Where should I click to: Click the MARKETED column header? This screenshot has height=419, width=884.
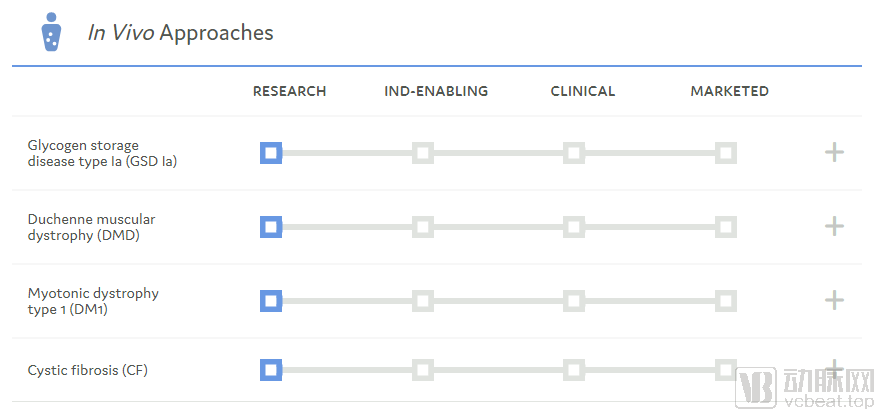tap(730, 91)
